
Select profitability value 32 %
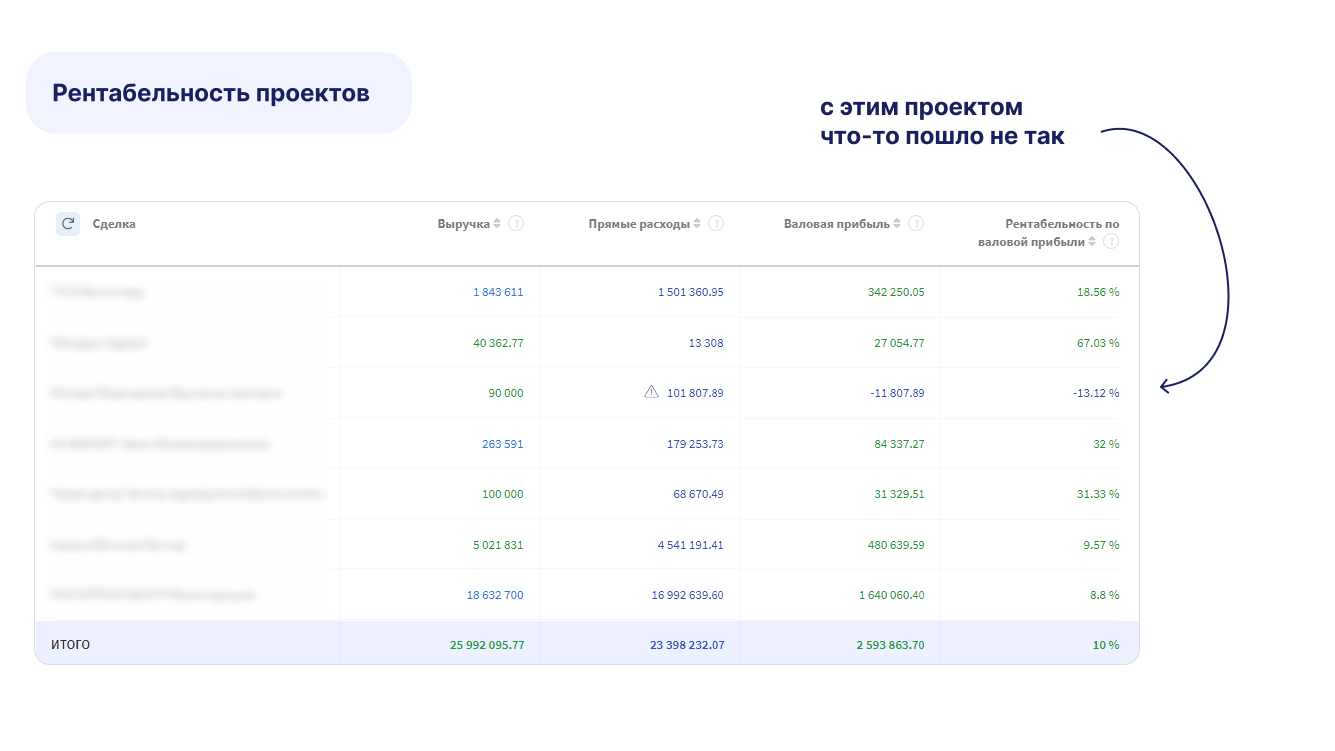pos(1106,444)
